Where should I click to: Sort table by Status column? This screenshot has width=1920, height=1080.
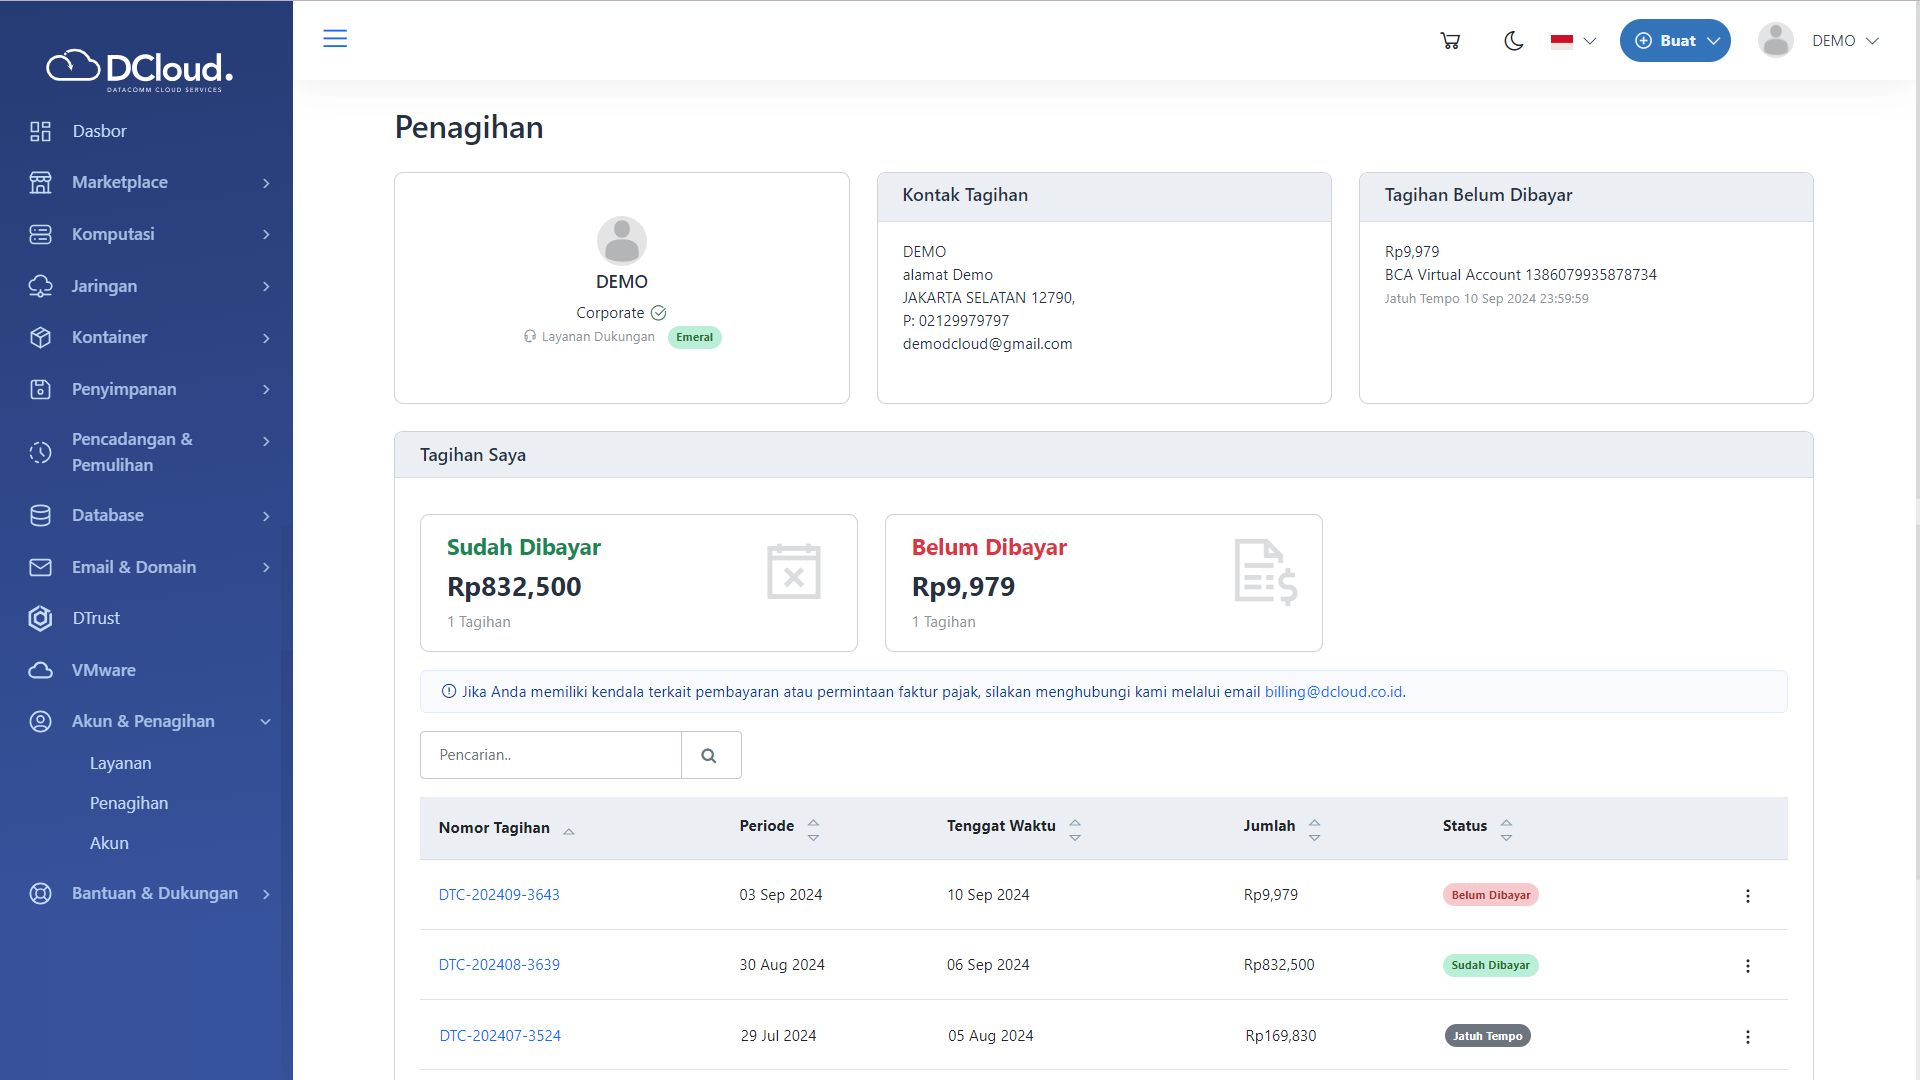coord(1505,829)
